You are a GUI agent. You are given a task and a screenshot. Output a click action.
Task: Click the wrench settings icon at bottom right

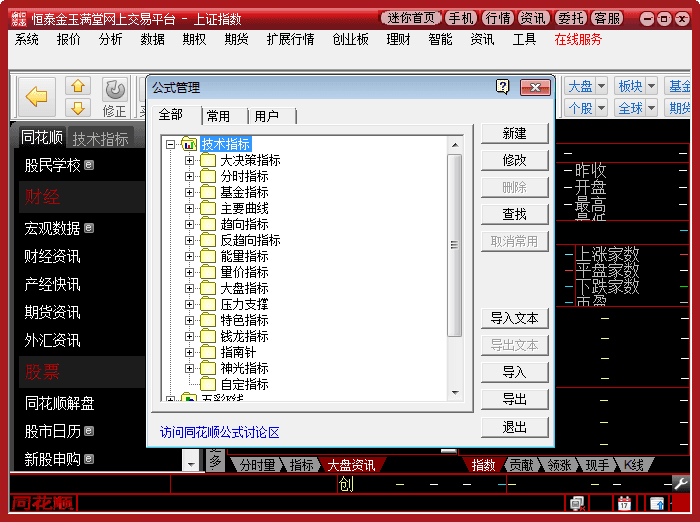coord(681,483)
